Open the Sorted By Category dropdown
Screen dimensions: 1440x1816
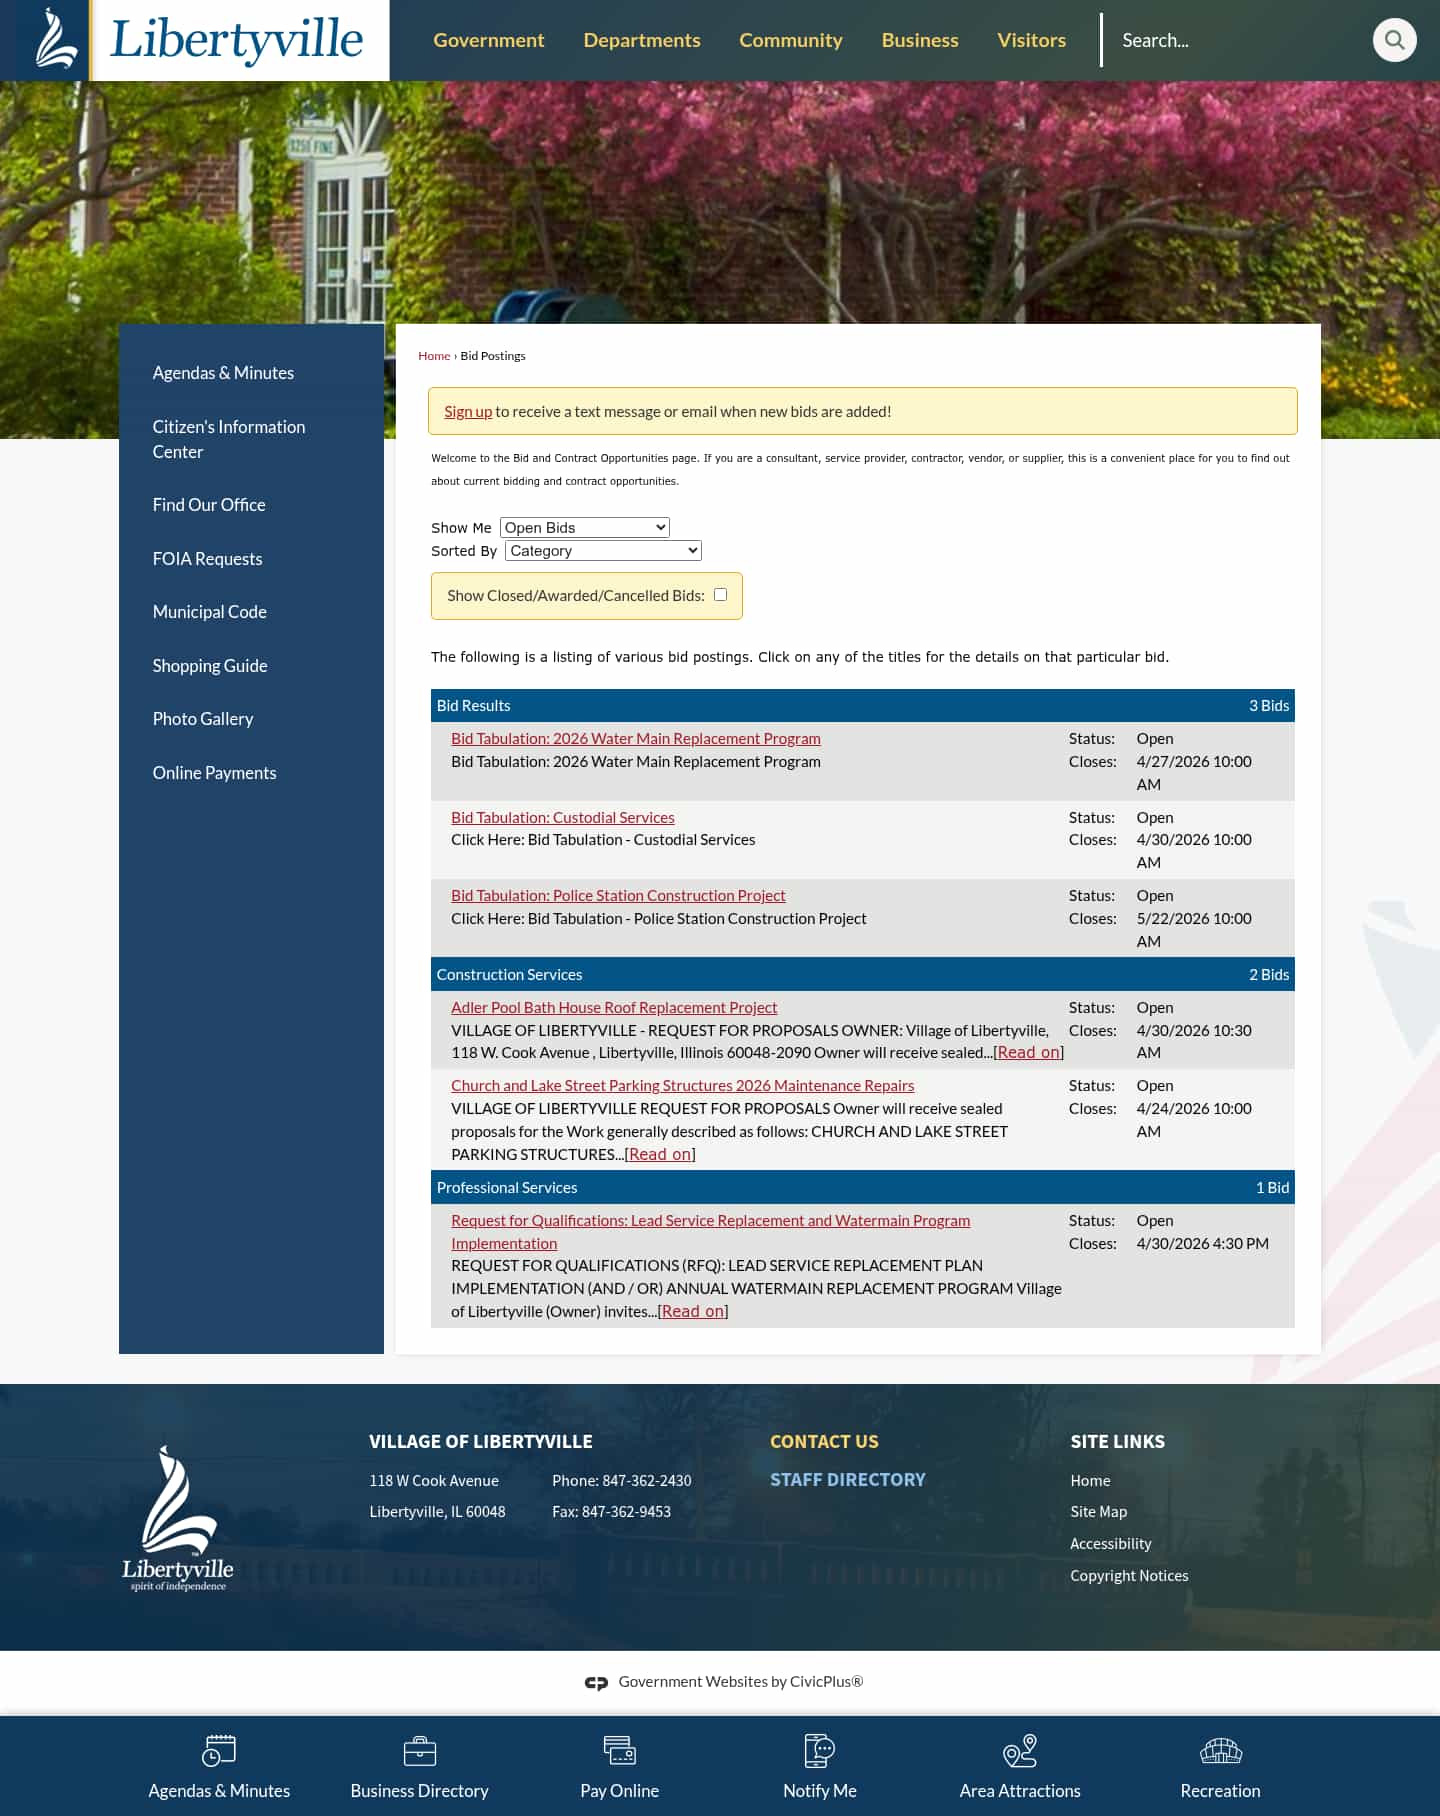(604, 551)
